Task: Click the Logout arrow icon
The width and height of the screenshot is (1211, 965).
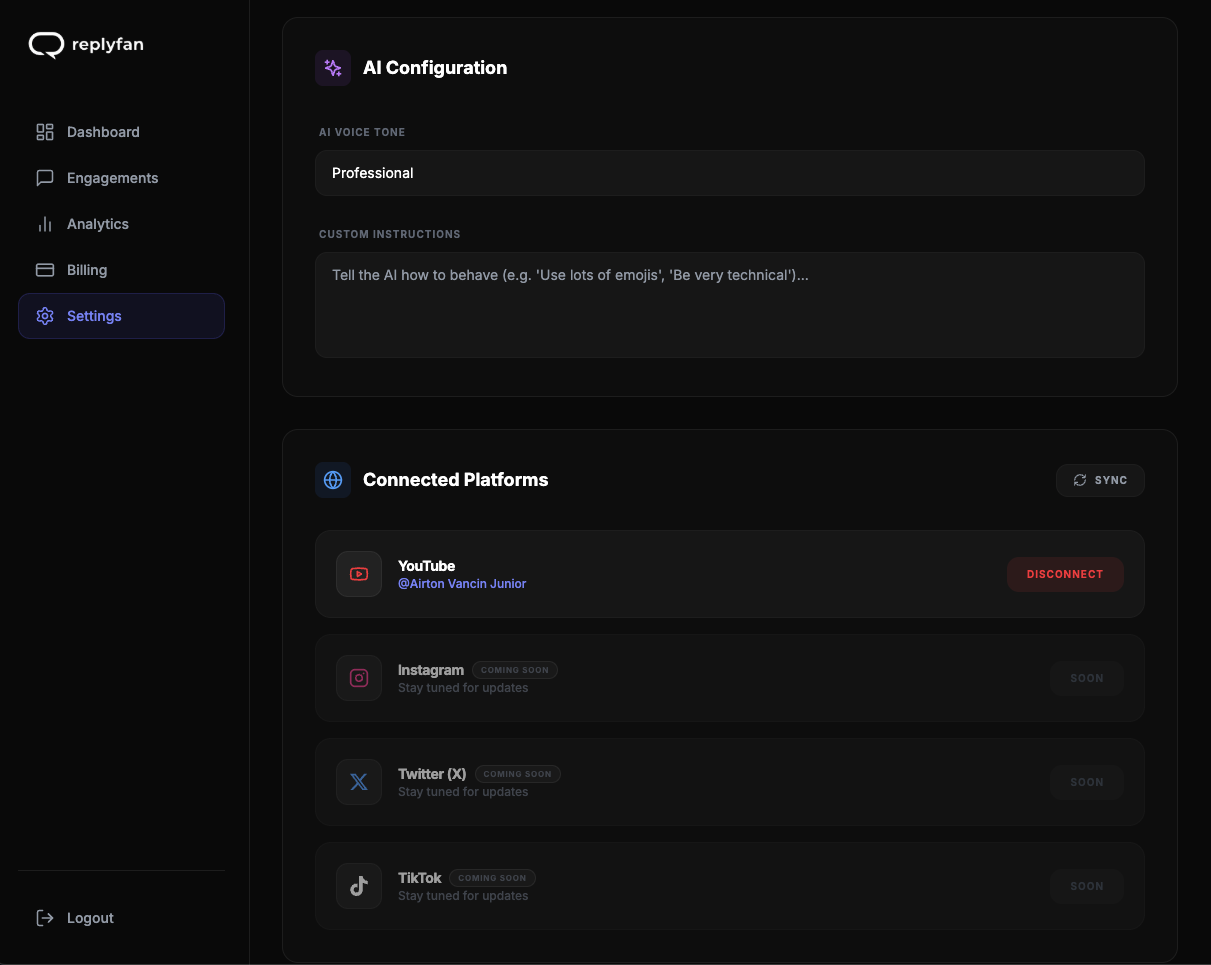Action: 45,918
